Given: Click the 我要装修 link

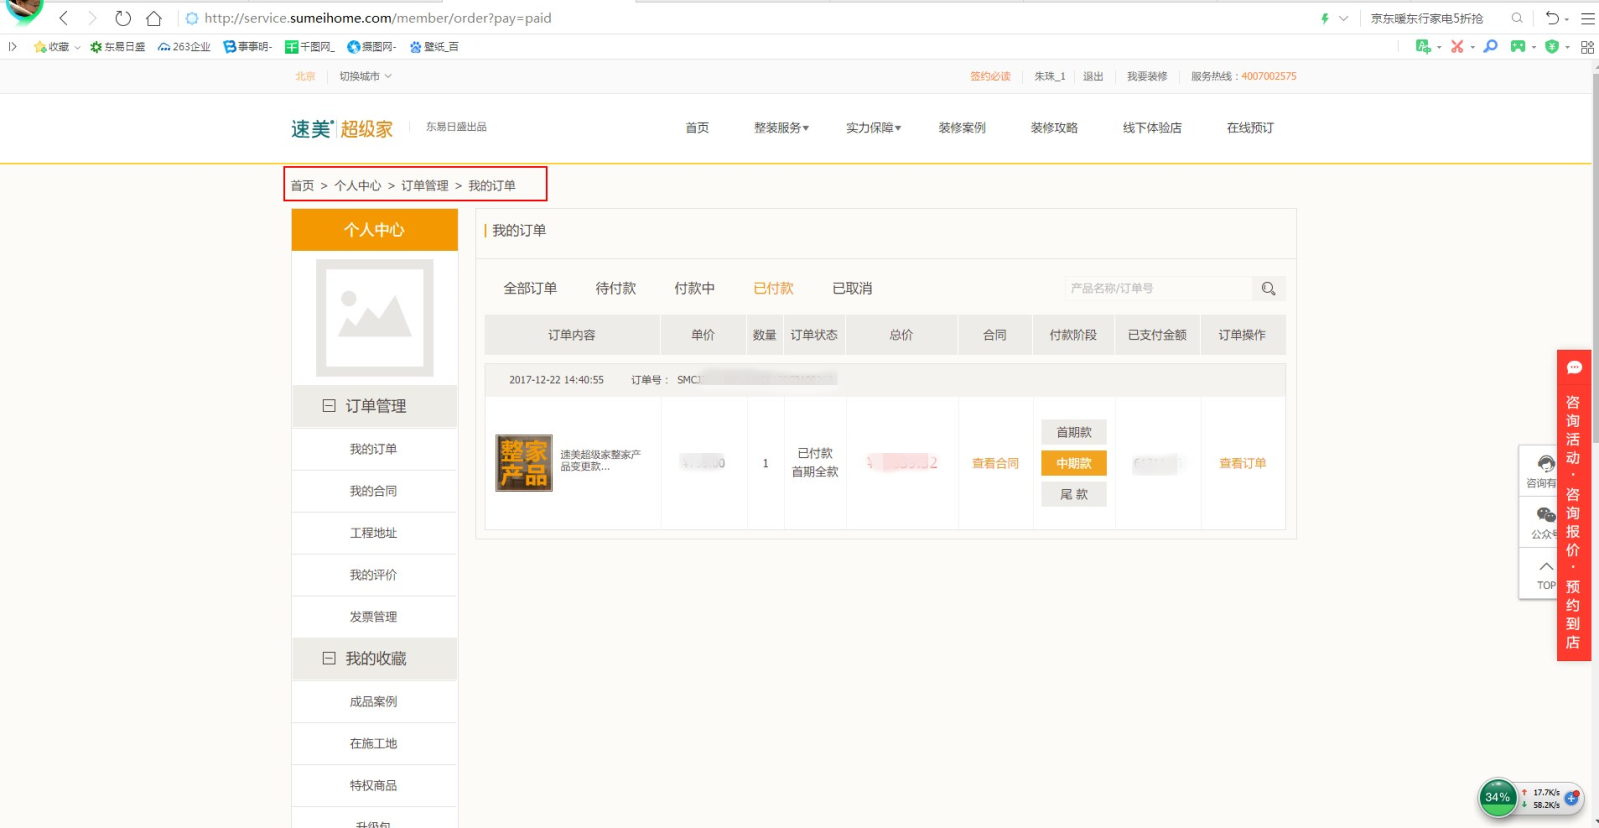Looking at the screenshot, I should [x=1147, y=76].
